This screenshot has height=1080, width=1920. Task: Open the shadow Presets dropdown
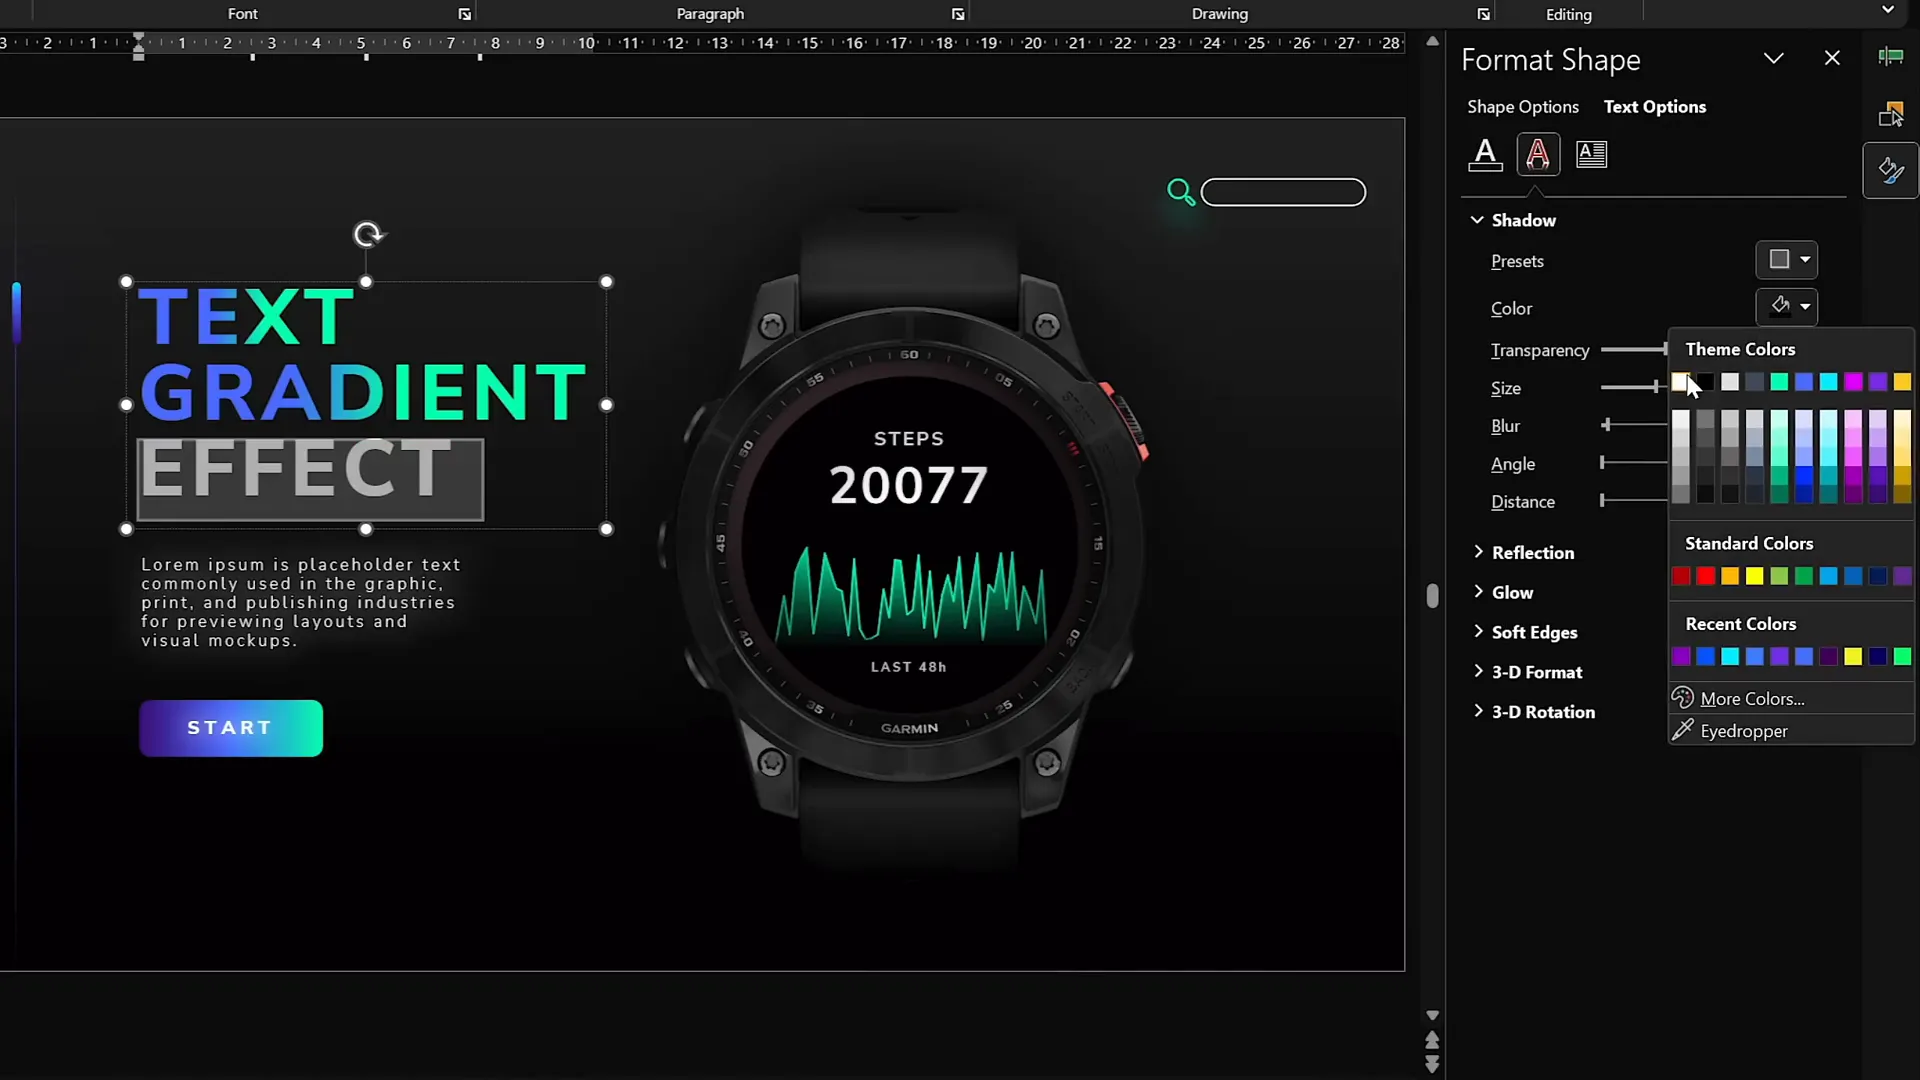click(x=1786, y=260)
